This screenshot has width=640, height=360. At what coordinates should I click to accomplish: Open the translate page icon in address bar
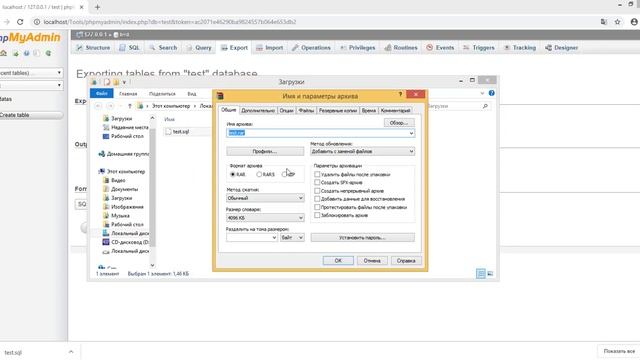[604, 22]
